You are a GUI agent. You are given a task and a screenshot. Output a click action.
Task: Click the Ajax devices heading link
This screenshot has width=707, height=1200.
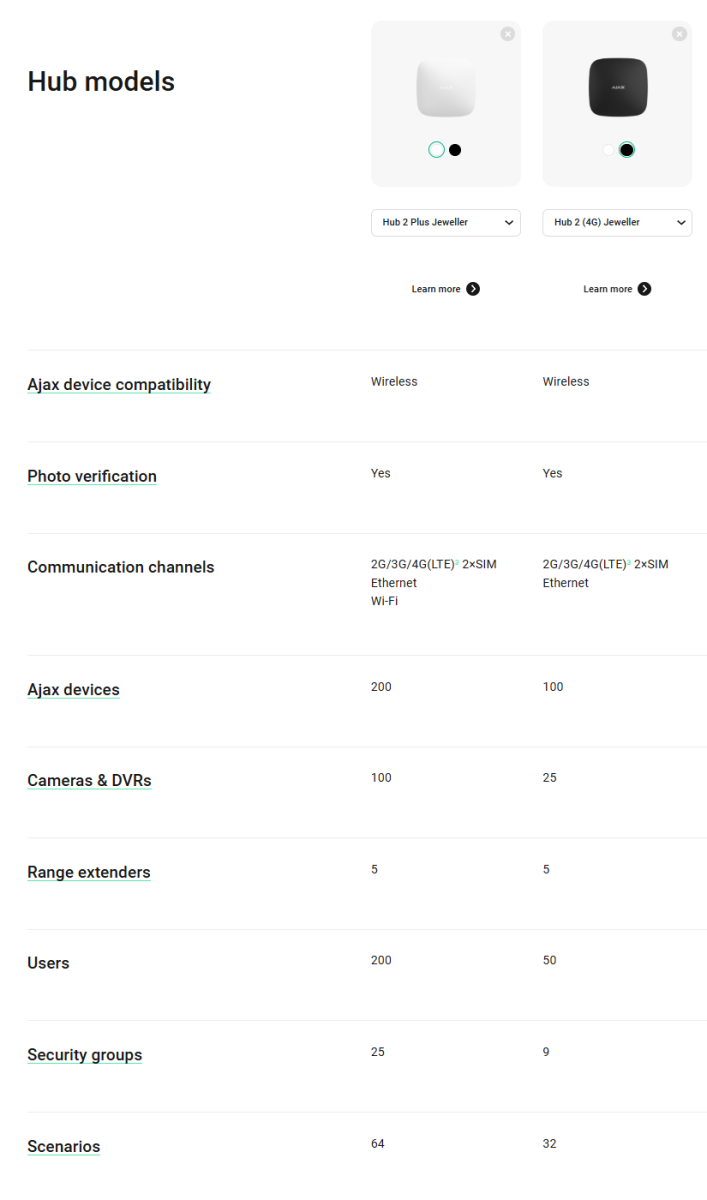tap(73, 690)
